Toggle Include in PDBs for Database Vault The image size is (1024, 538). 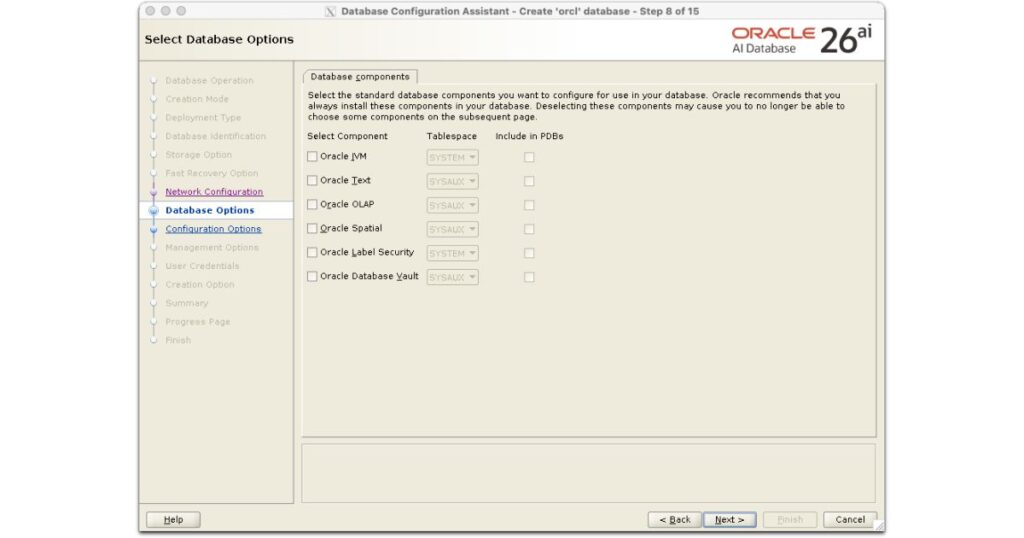(529, 277)
